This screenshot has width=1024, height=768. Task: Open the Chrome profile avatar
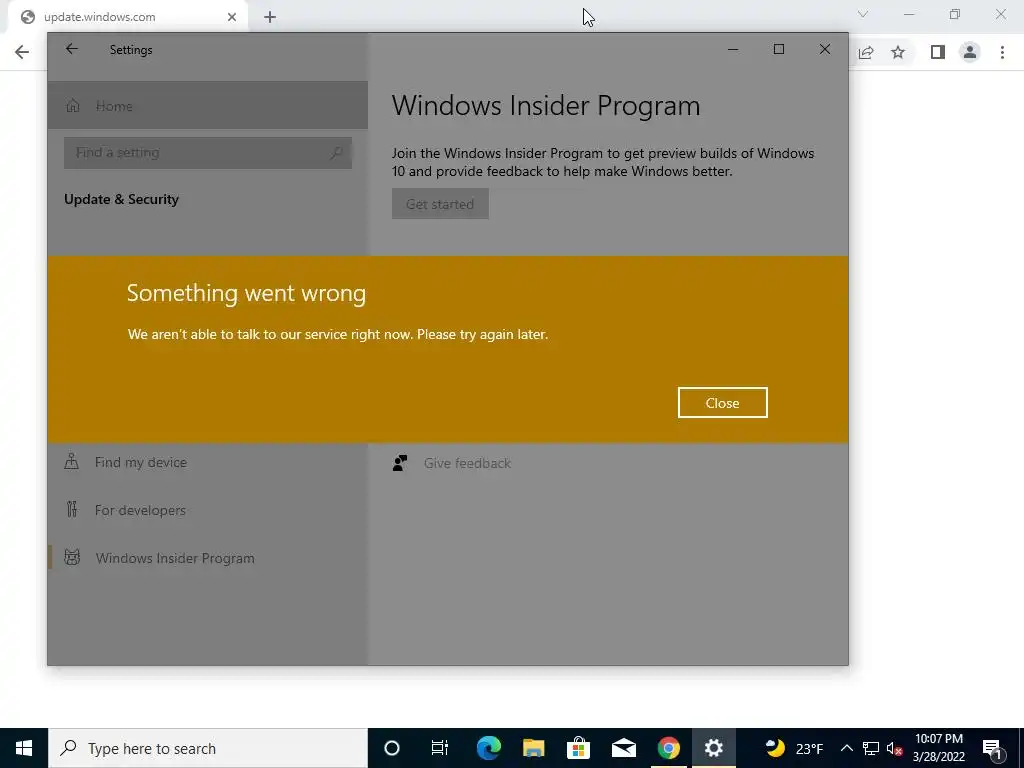click(x=970, y=52)
